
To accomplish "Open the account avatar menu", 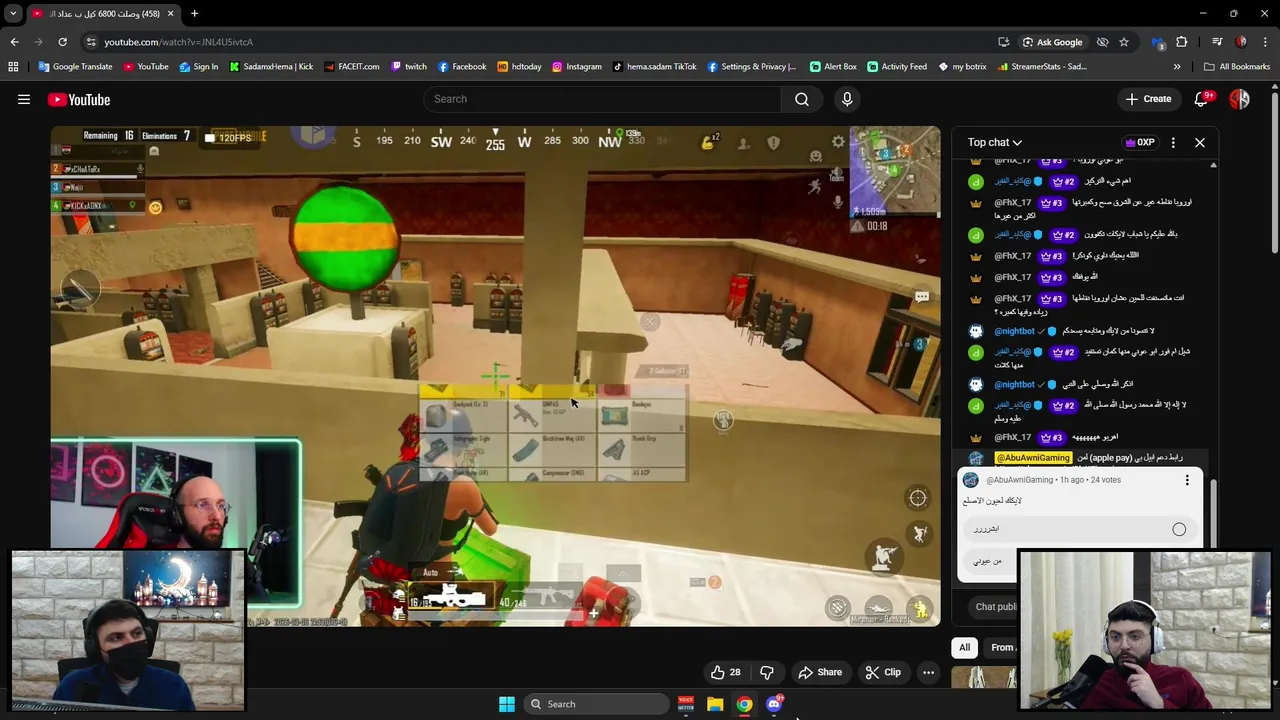I will [1239, 99].
